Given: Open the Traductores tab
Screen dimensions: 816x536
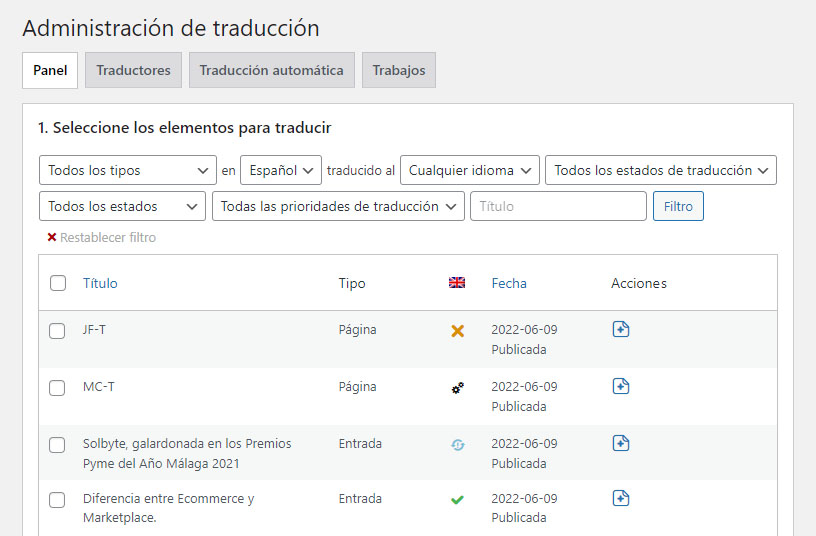Looking at the screenshot, I should (133, 70).
